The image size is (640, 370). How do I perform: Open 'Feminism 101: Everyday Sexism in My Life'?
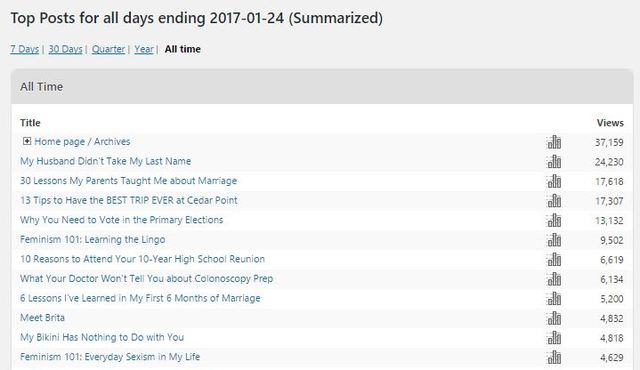click(x=110, y=357)
